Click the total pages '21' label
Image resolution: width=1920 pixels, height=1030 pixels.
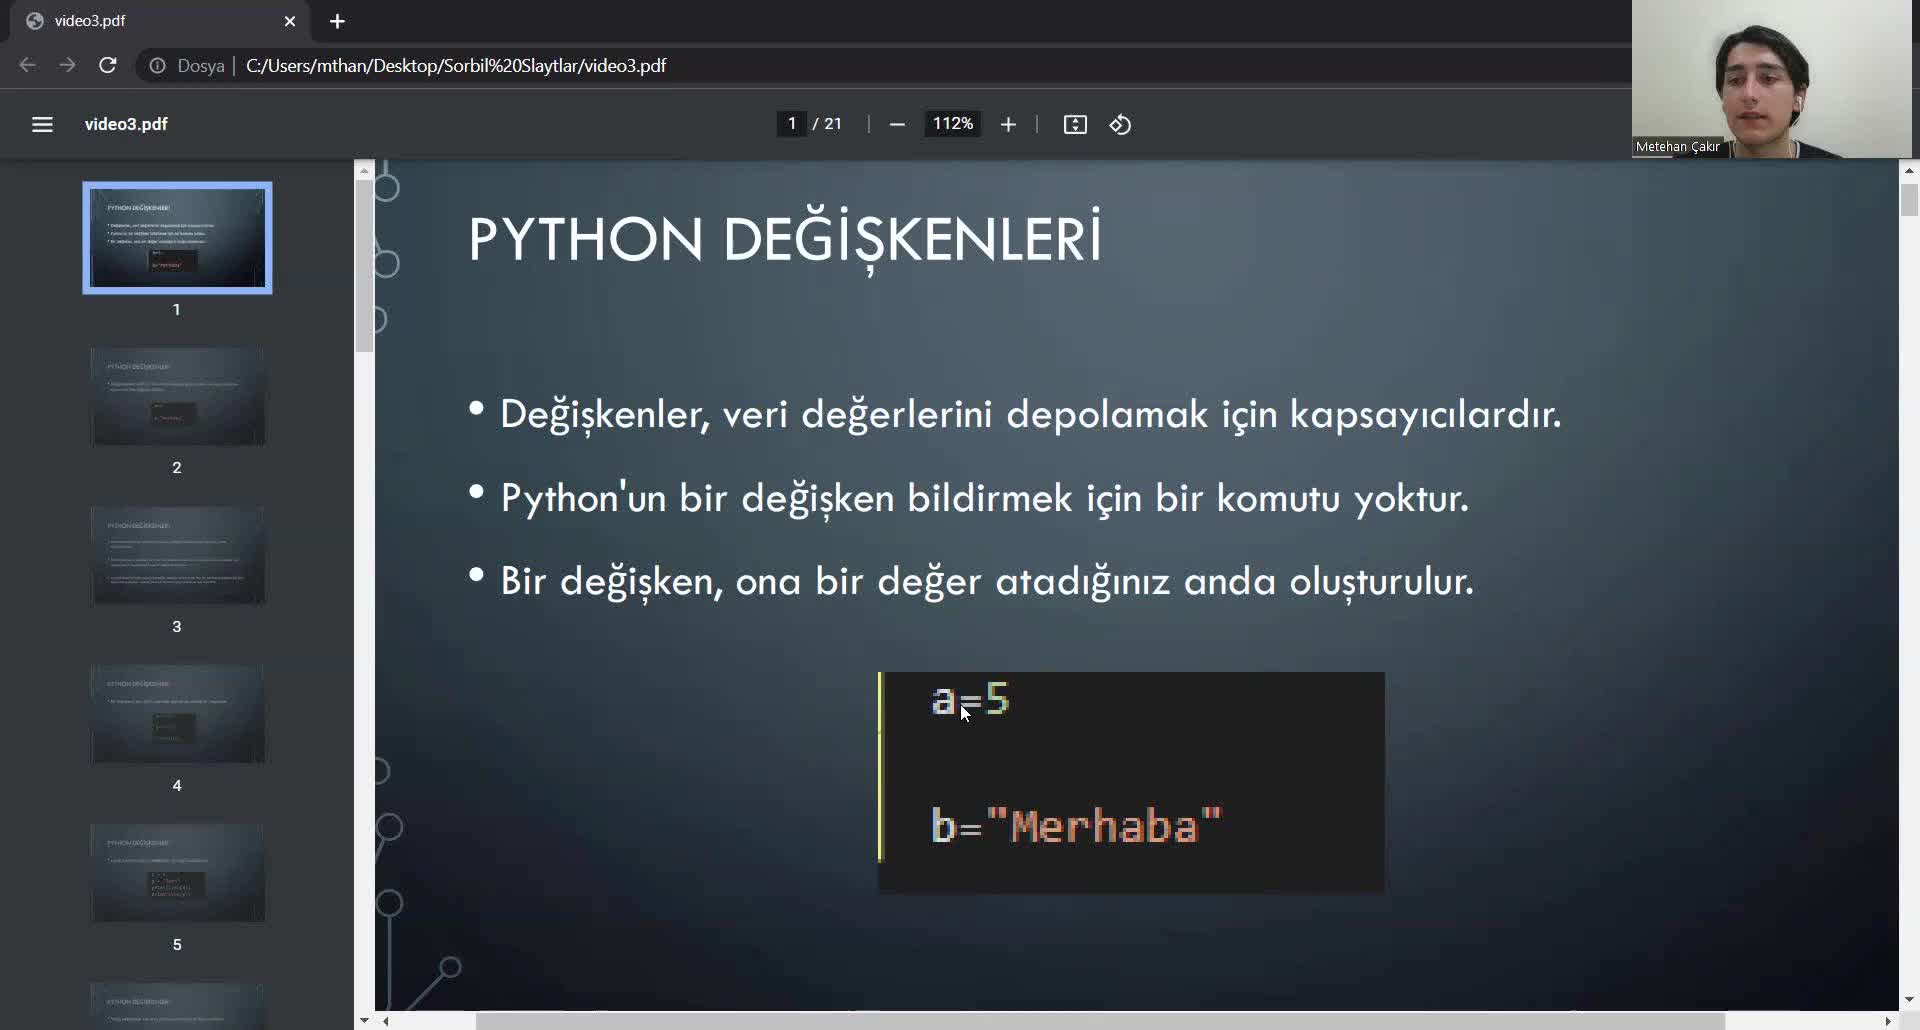pyautogui.click(x=833, y=124)
